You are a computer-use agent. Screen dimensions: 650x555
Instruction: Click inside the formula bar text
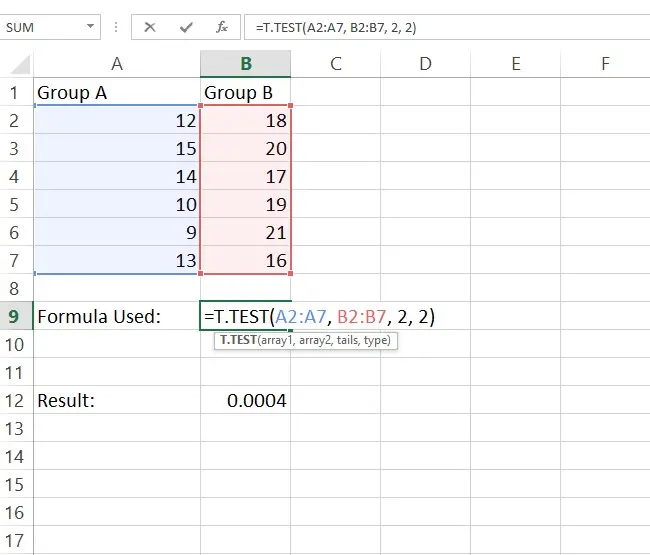pos(336,28)
